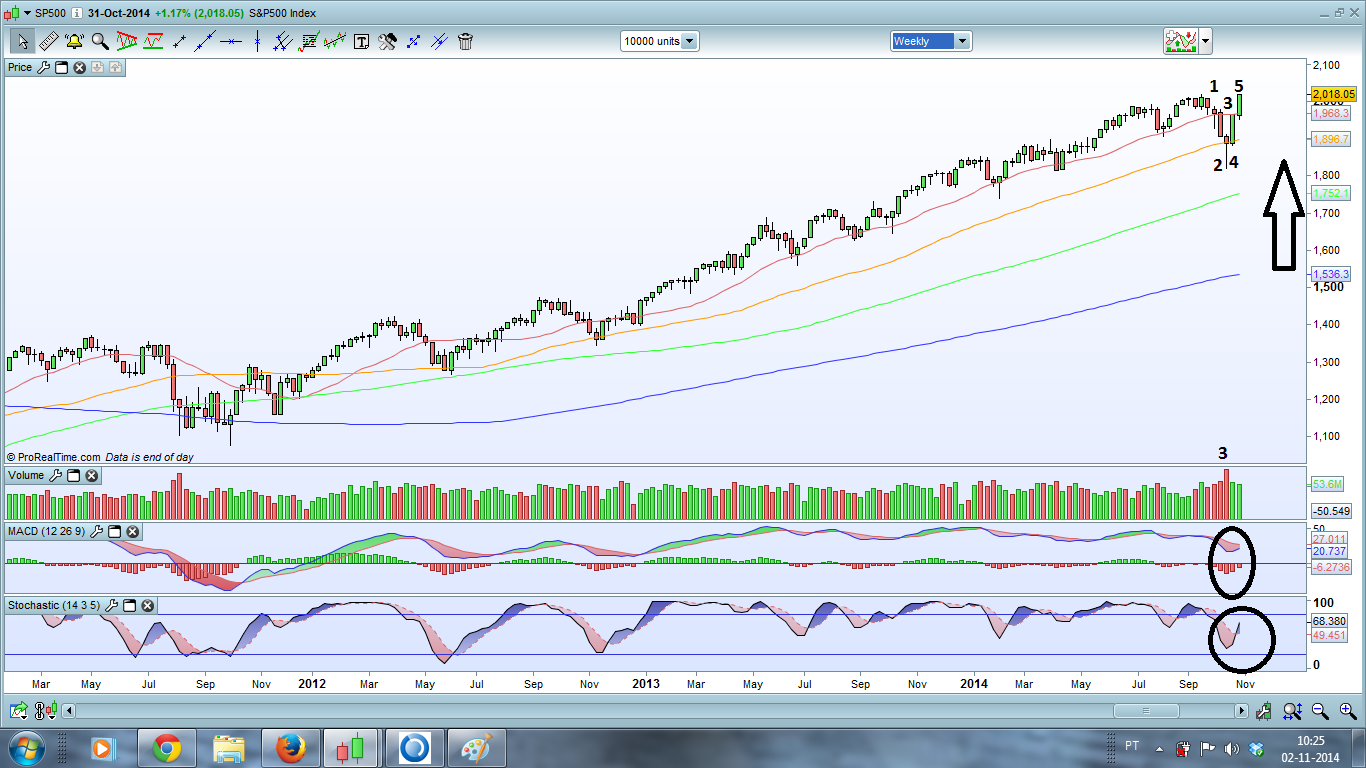Select the parallel channel lines tool
The image size is (1366, 768).
pyautogui.click(x=283, y=41)
